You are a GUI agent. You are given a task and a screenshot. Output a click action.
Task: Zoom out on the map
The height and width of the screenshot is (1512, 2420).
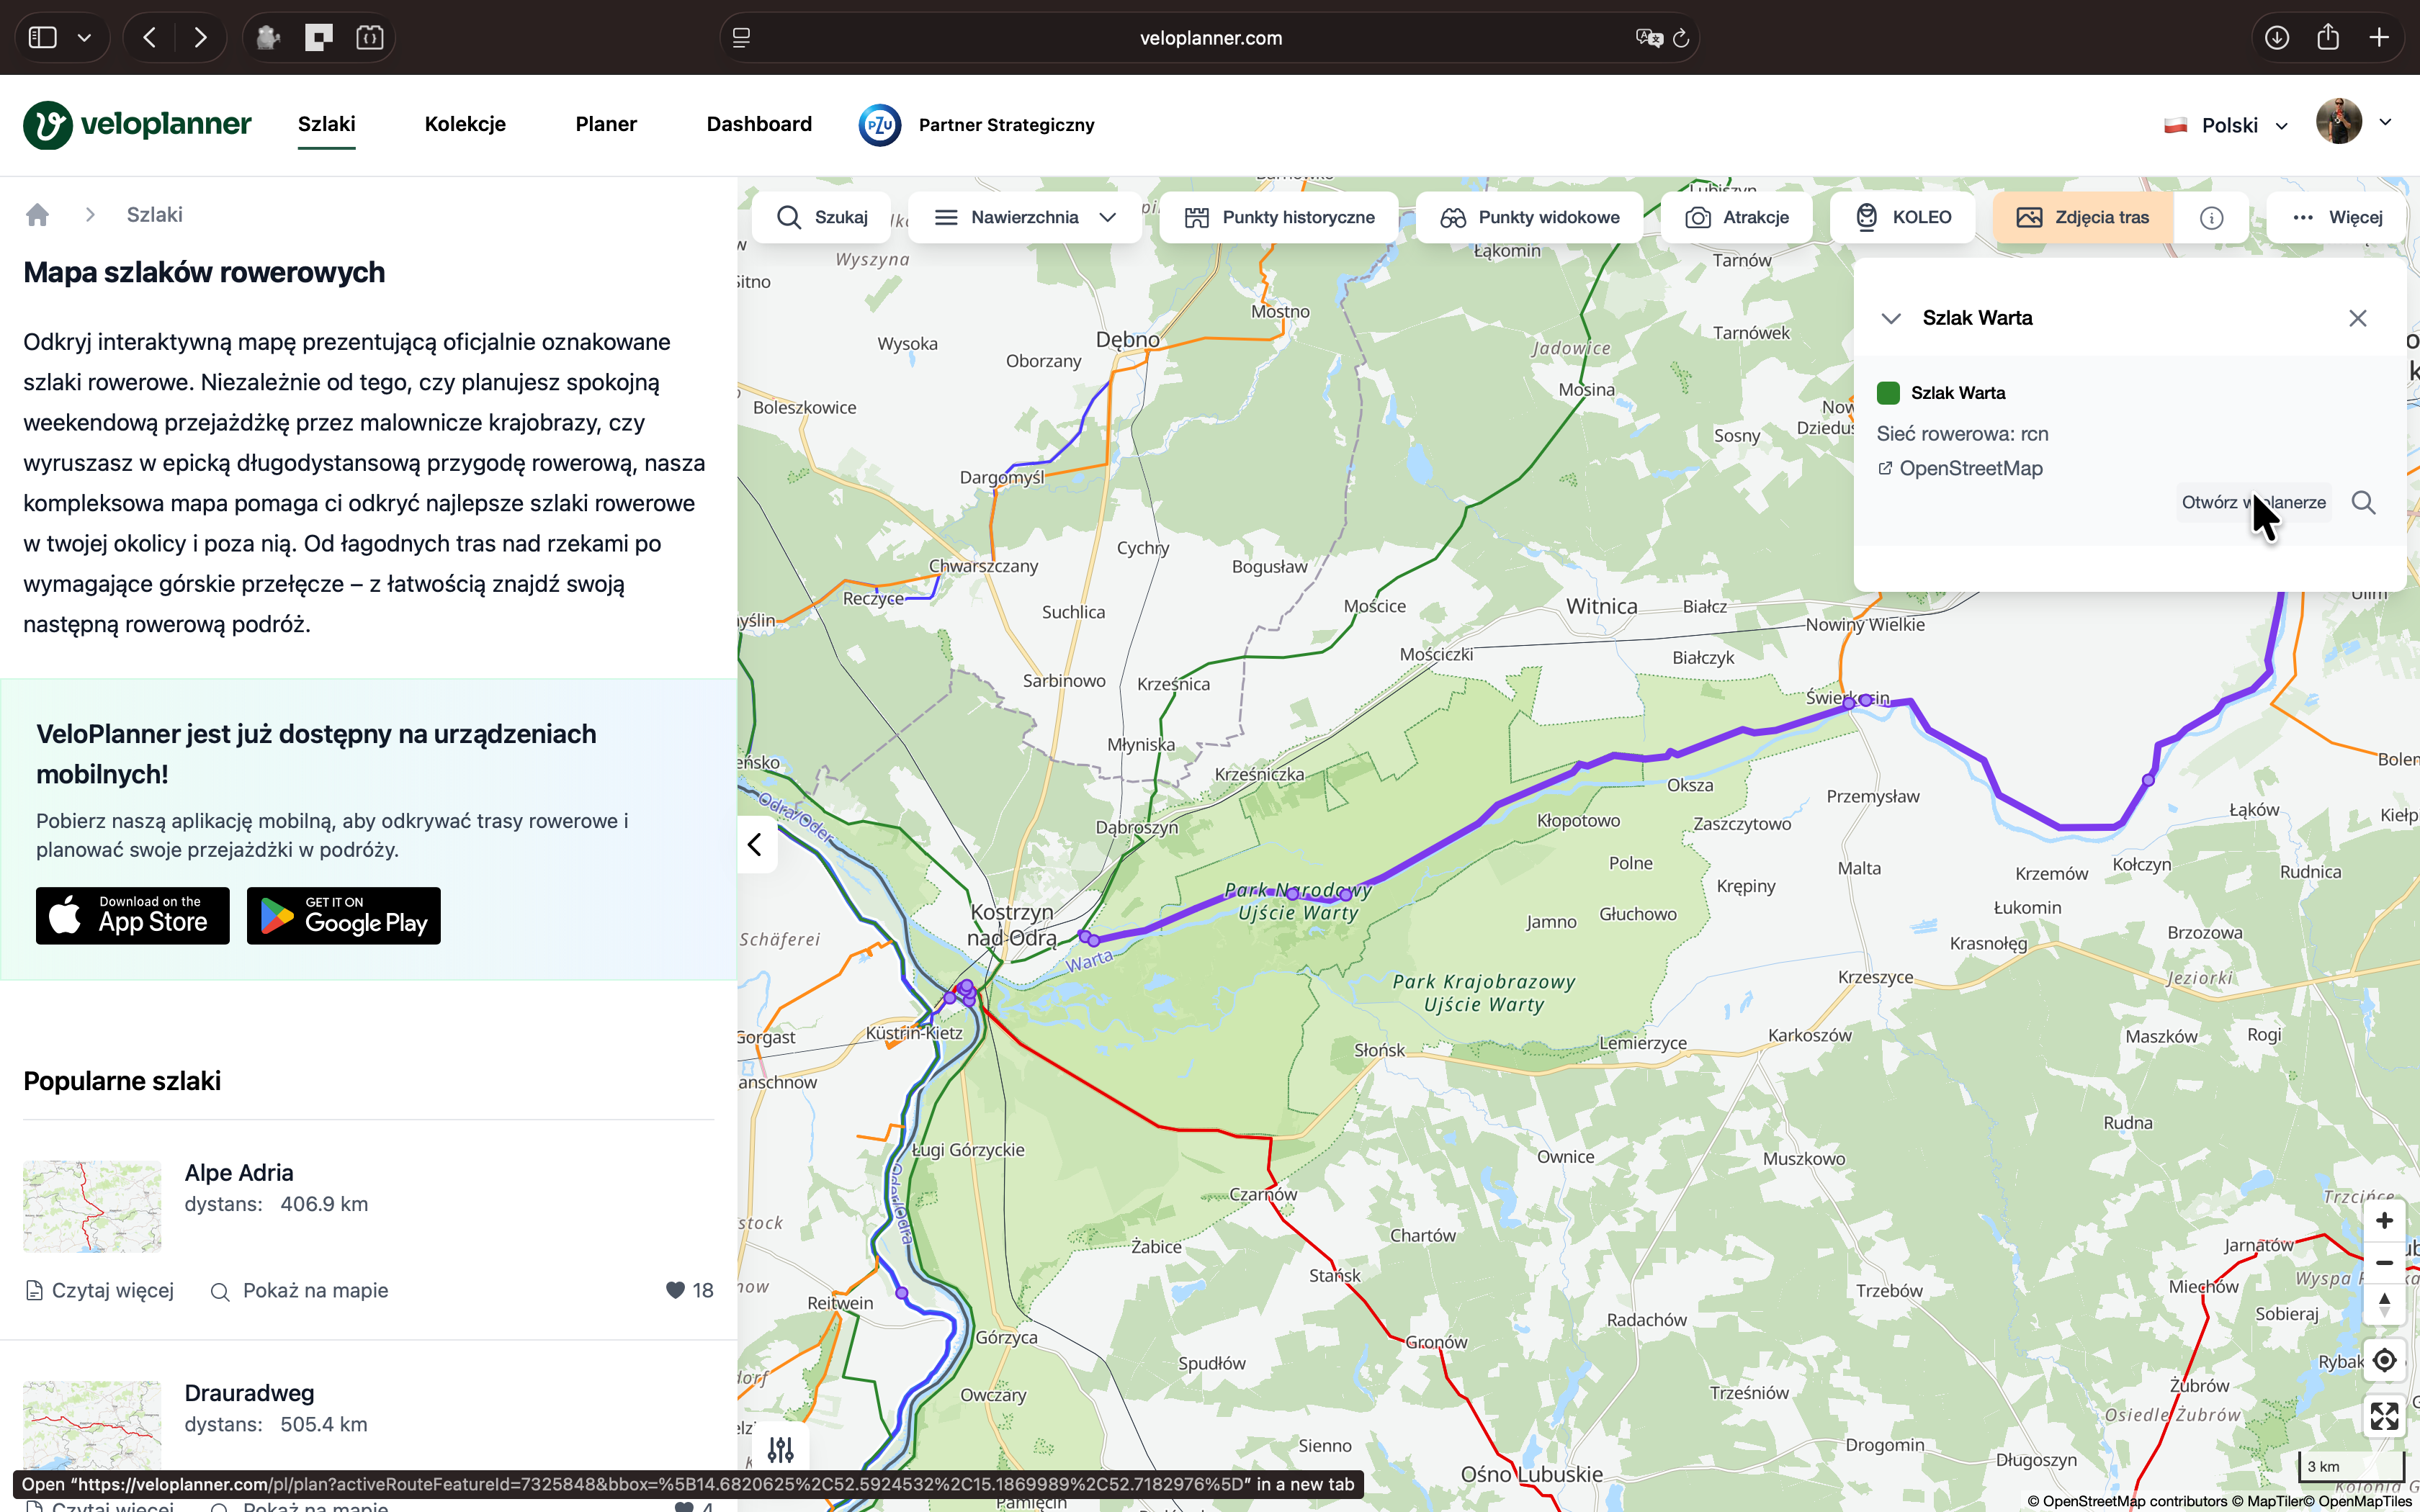2384,1263
